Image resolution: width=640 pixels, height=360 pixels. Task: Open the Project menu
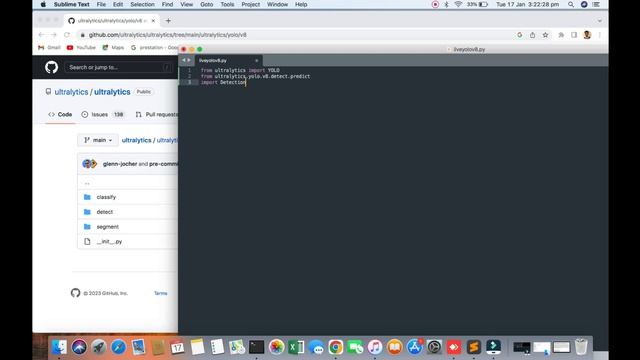pos(251,4)
